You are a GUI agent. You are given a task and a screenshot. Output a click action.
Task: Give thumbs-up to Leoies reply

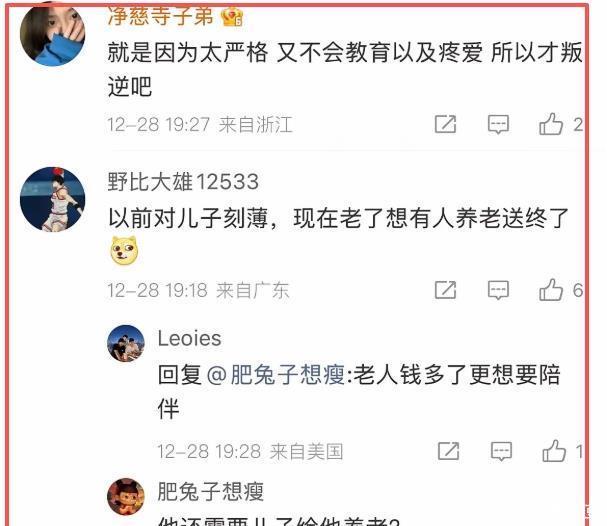(554, 451)
